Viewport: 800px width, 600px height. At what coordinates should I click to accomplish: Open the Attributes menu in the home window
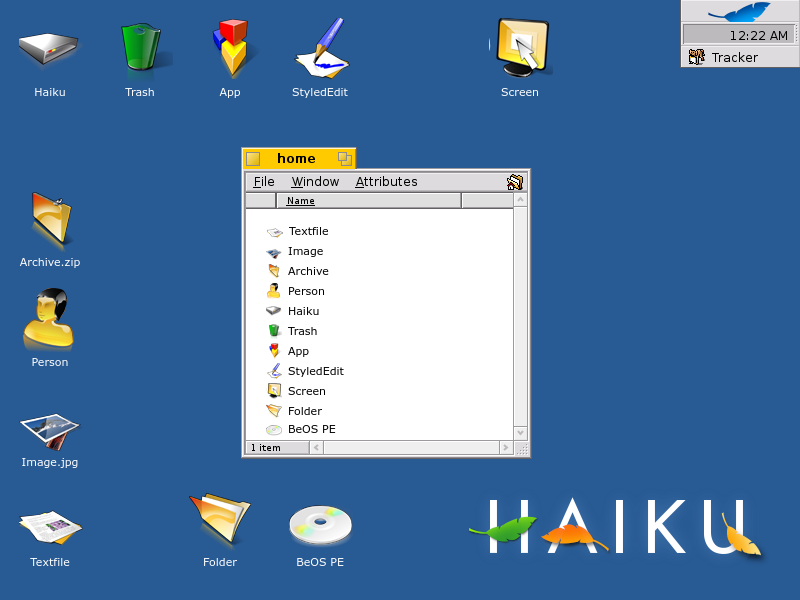point(386,182)
